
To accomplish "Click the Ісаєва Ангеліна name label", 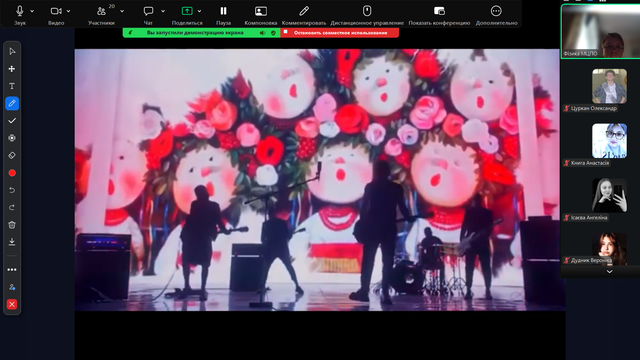I will coord(589,218).
